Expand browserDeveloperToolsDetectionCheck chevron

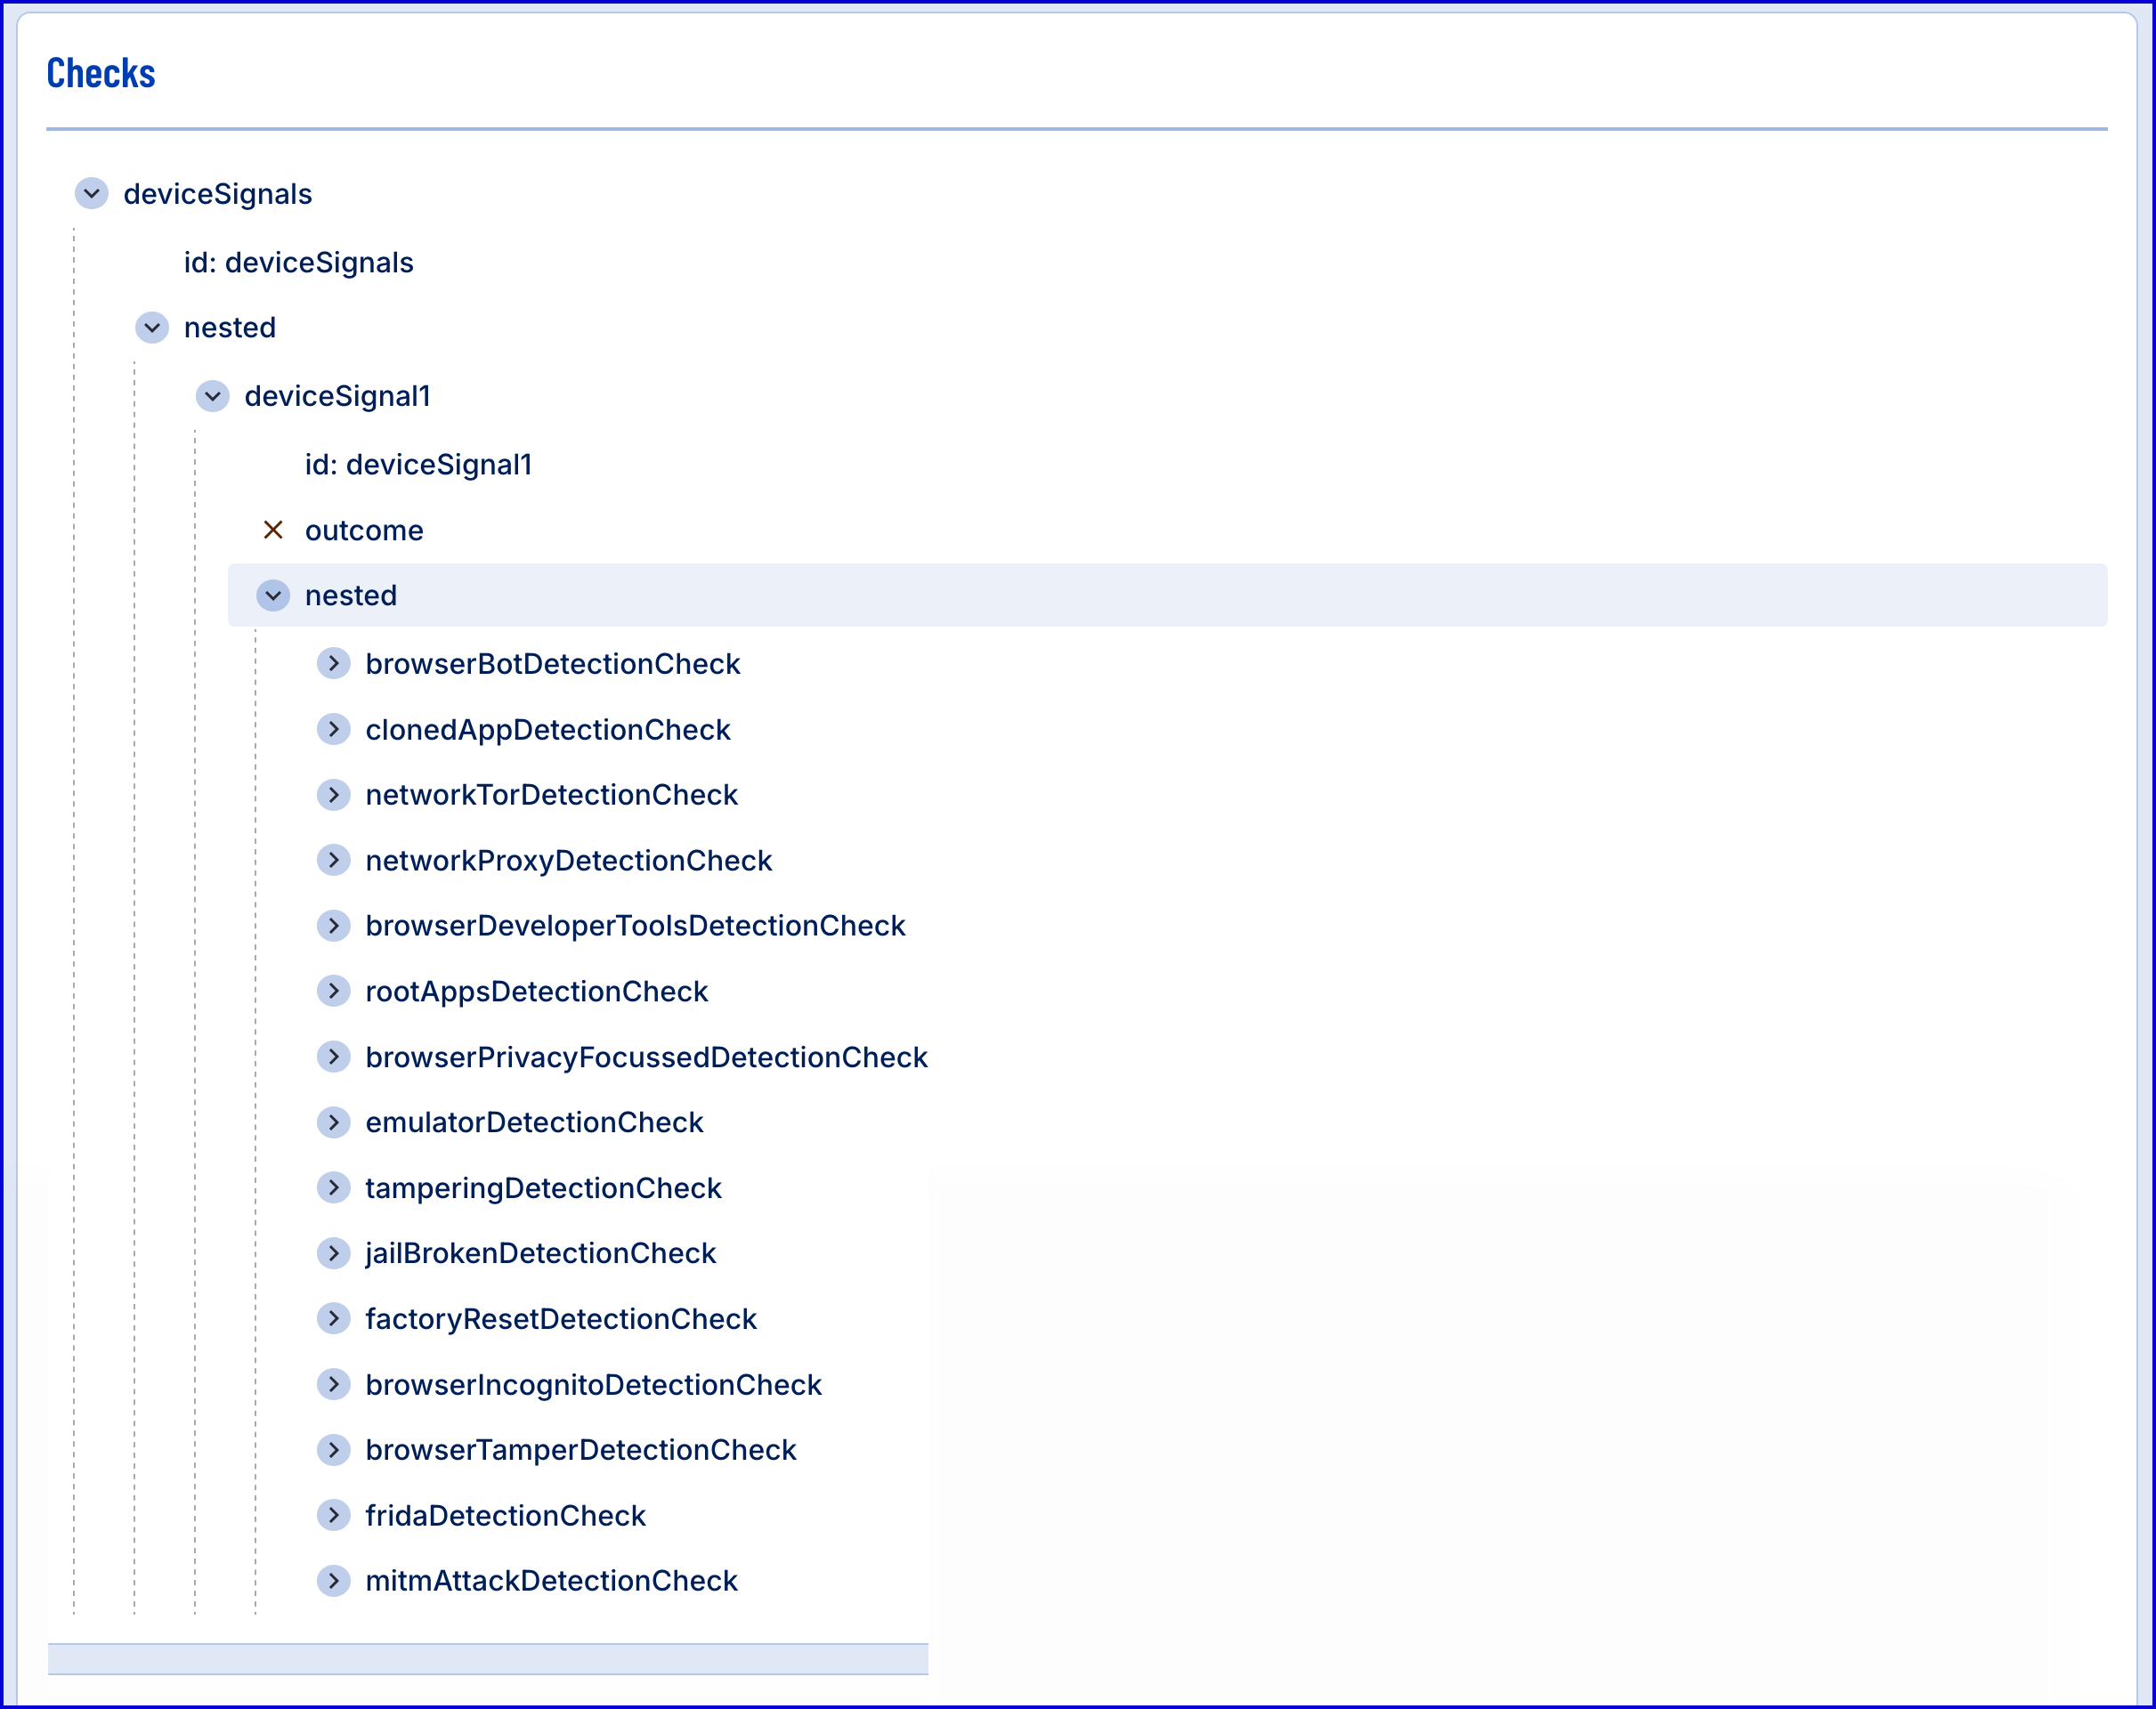tap(333, 925)
